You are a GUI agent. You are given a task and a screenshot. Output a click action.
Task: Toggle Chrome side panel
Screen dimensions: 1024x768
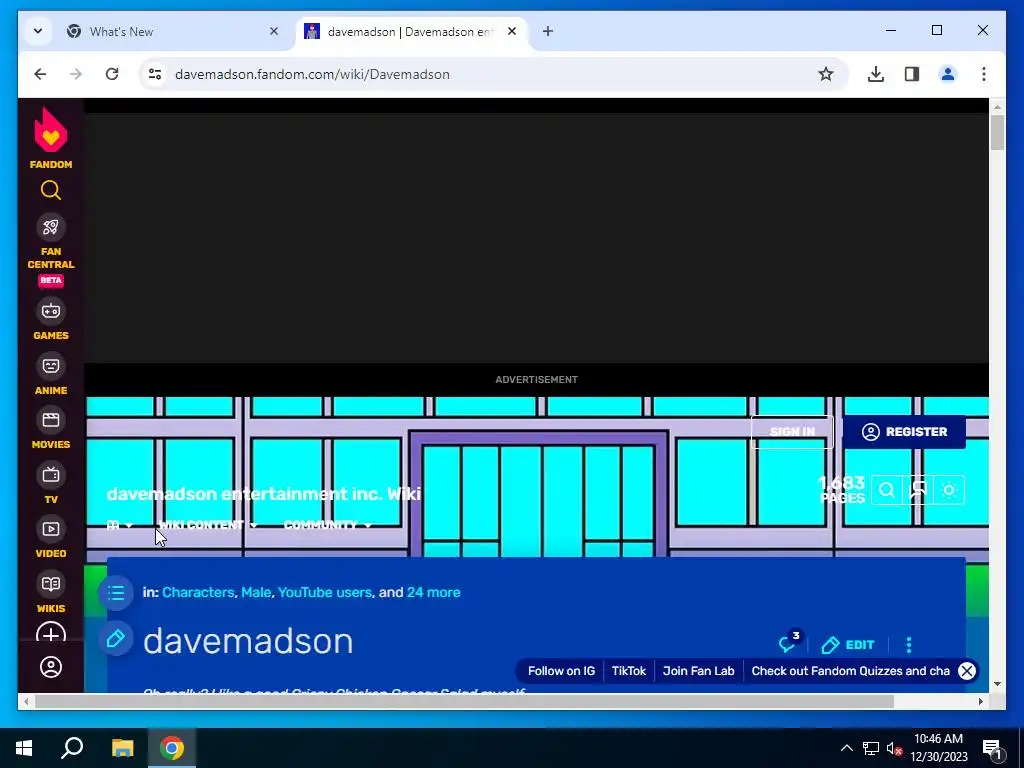coord(912,74)
